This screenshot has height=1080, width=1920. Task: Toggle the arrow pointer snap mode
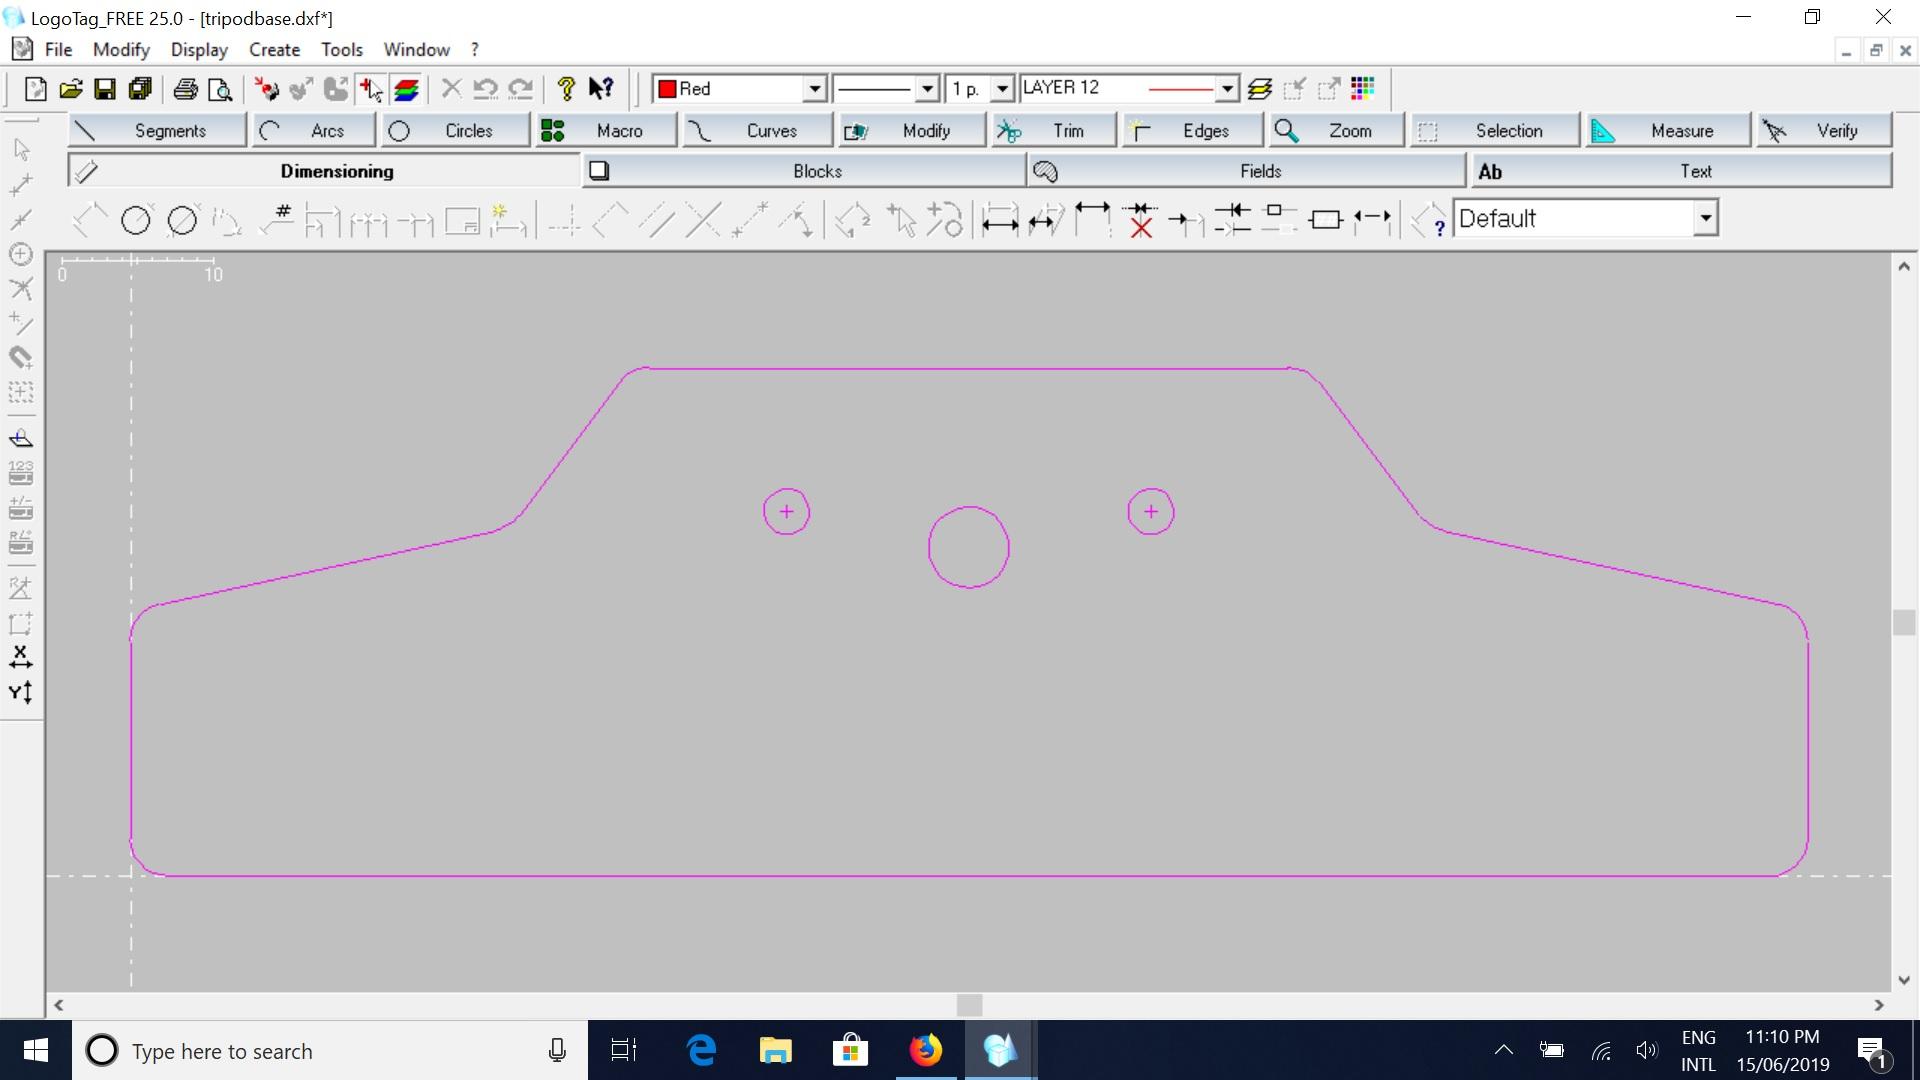click(21, 150)
